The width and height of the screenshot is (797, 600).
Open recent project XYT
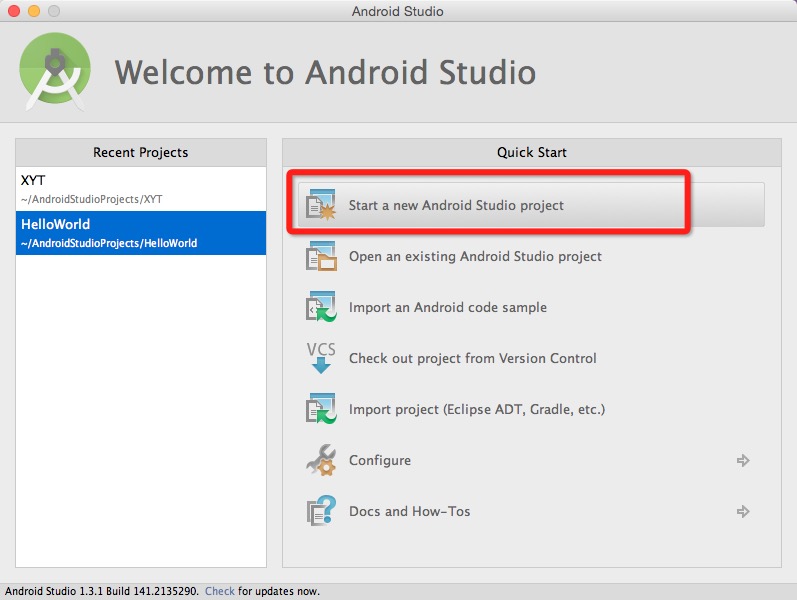coord(141,189)
